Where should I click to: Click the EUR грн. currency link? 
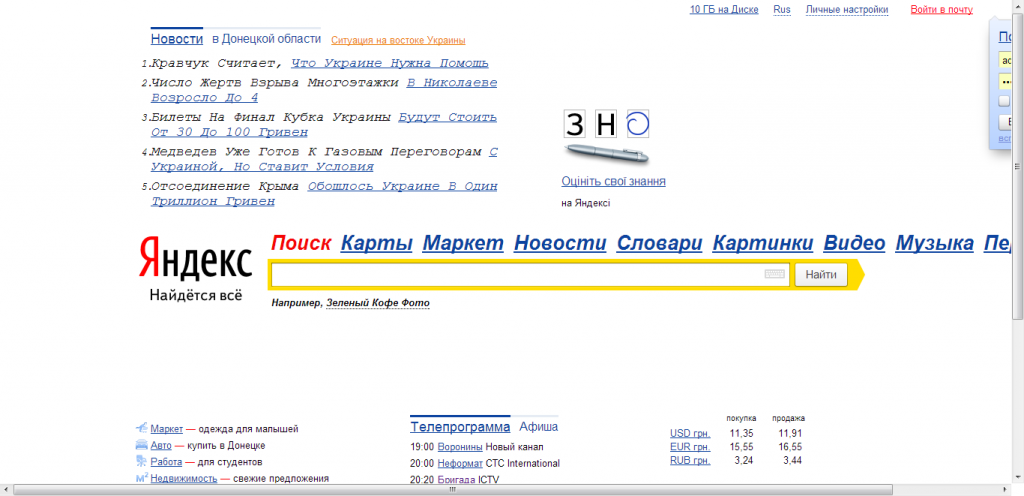pos(690,447)
